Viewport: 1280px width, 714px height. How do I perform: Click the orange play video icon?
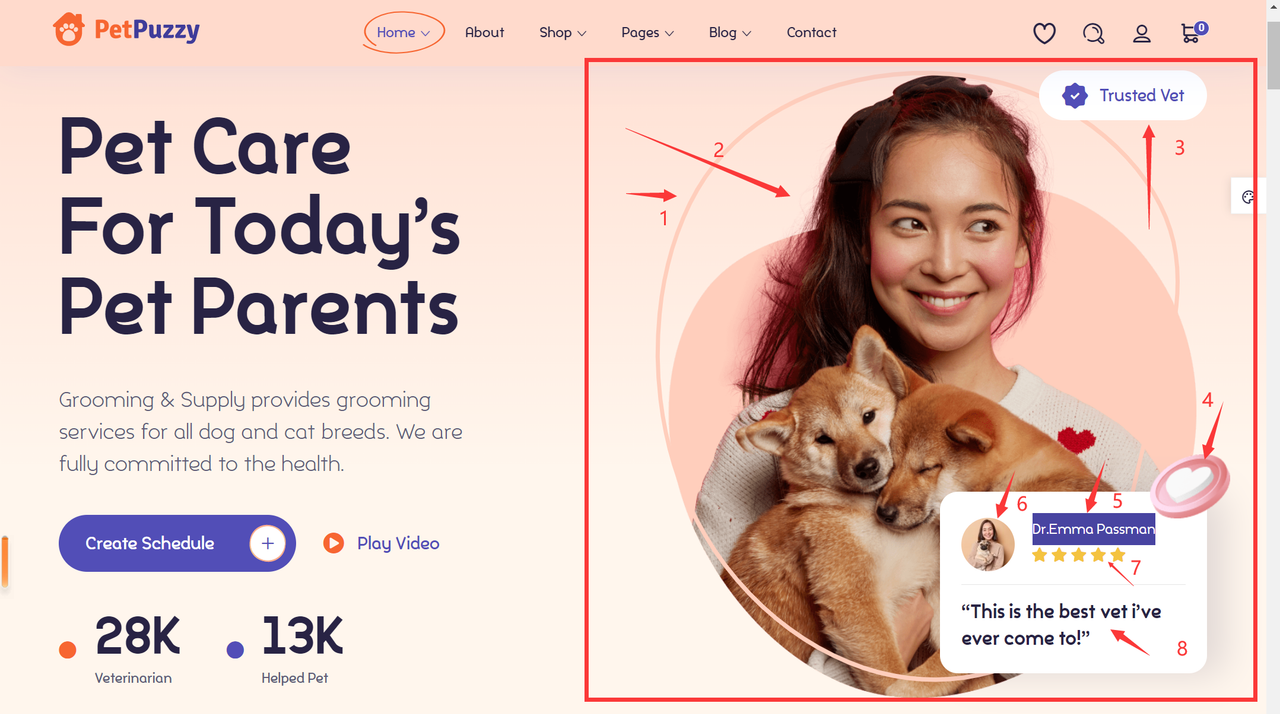click(x=333, y=543)
